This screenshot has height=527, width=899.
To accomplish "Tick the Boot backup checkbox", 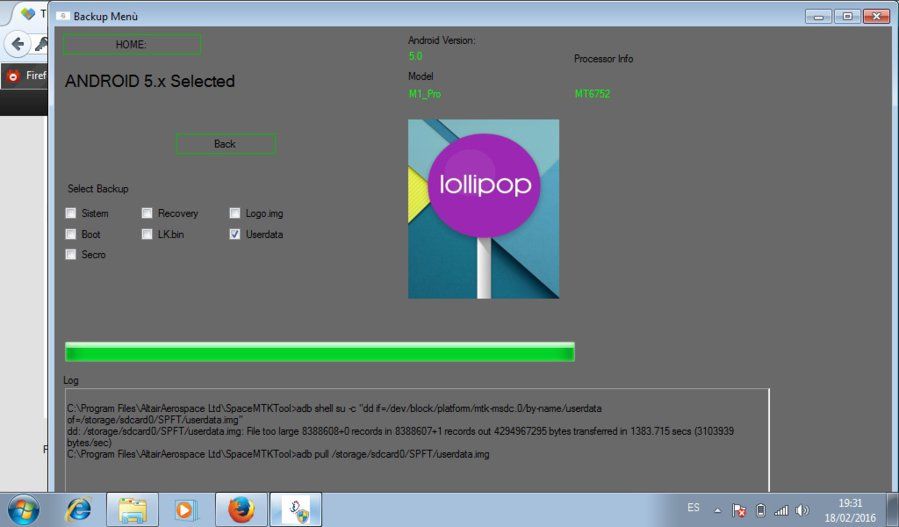I will point(71,234).
